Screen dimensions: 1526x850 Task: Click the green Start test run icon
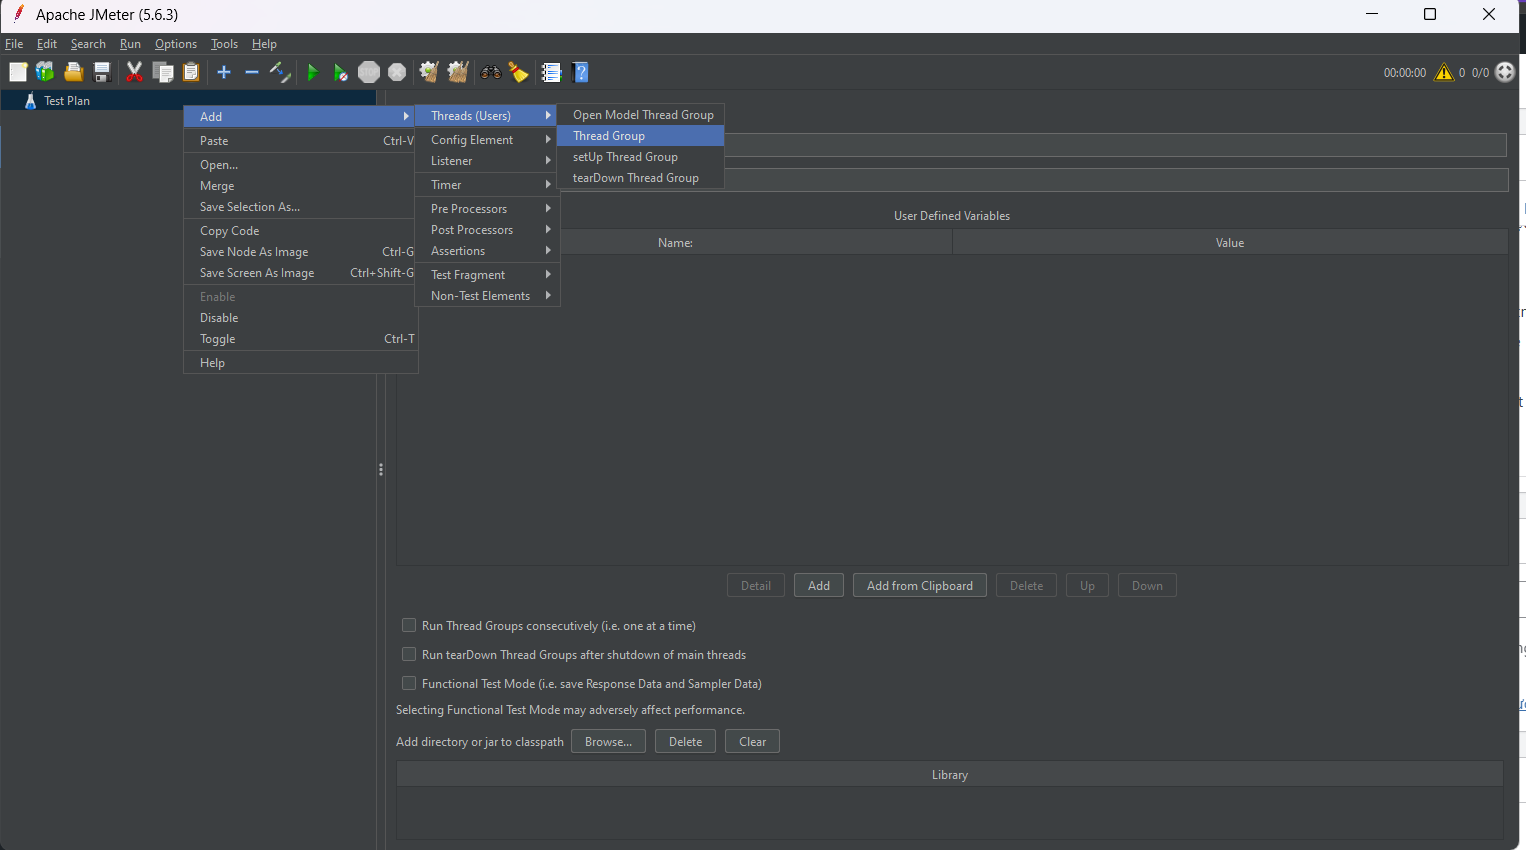tap(313, 72)
